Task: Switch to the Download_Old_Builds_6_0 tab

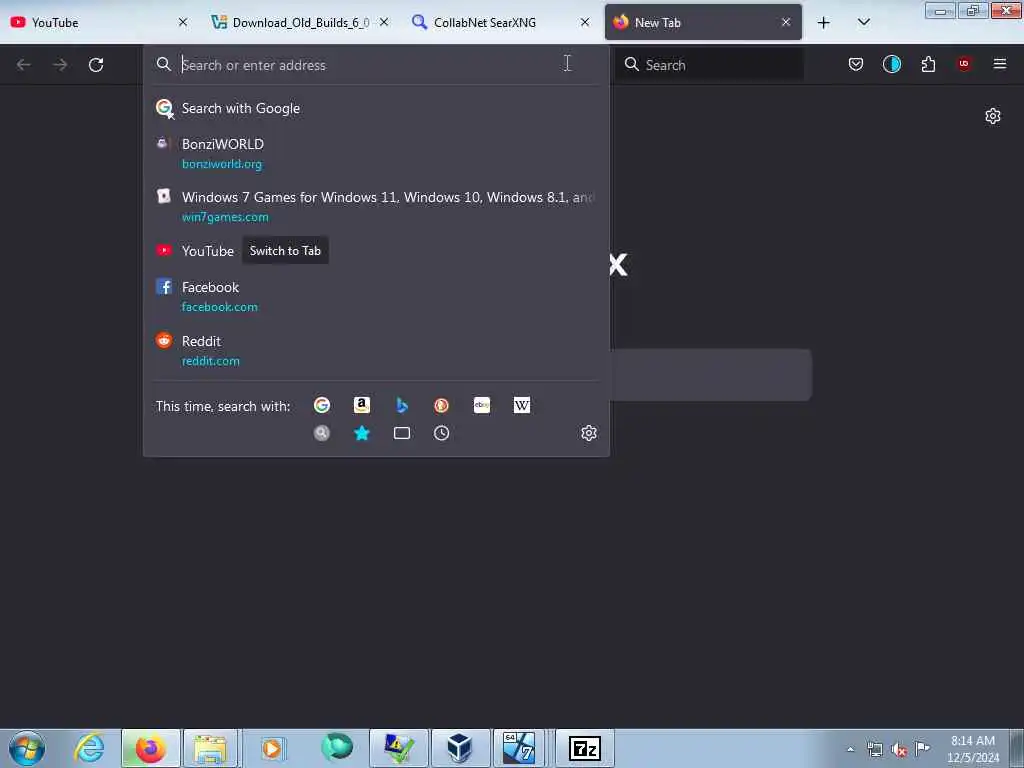Action: coord(299,22)
